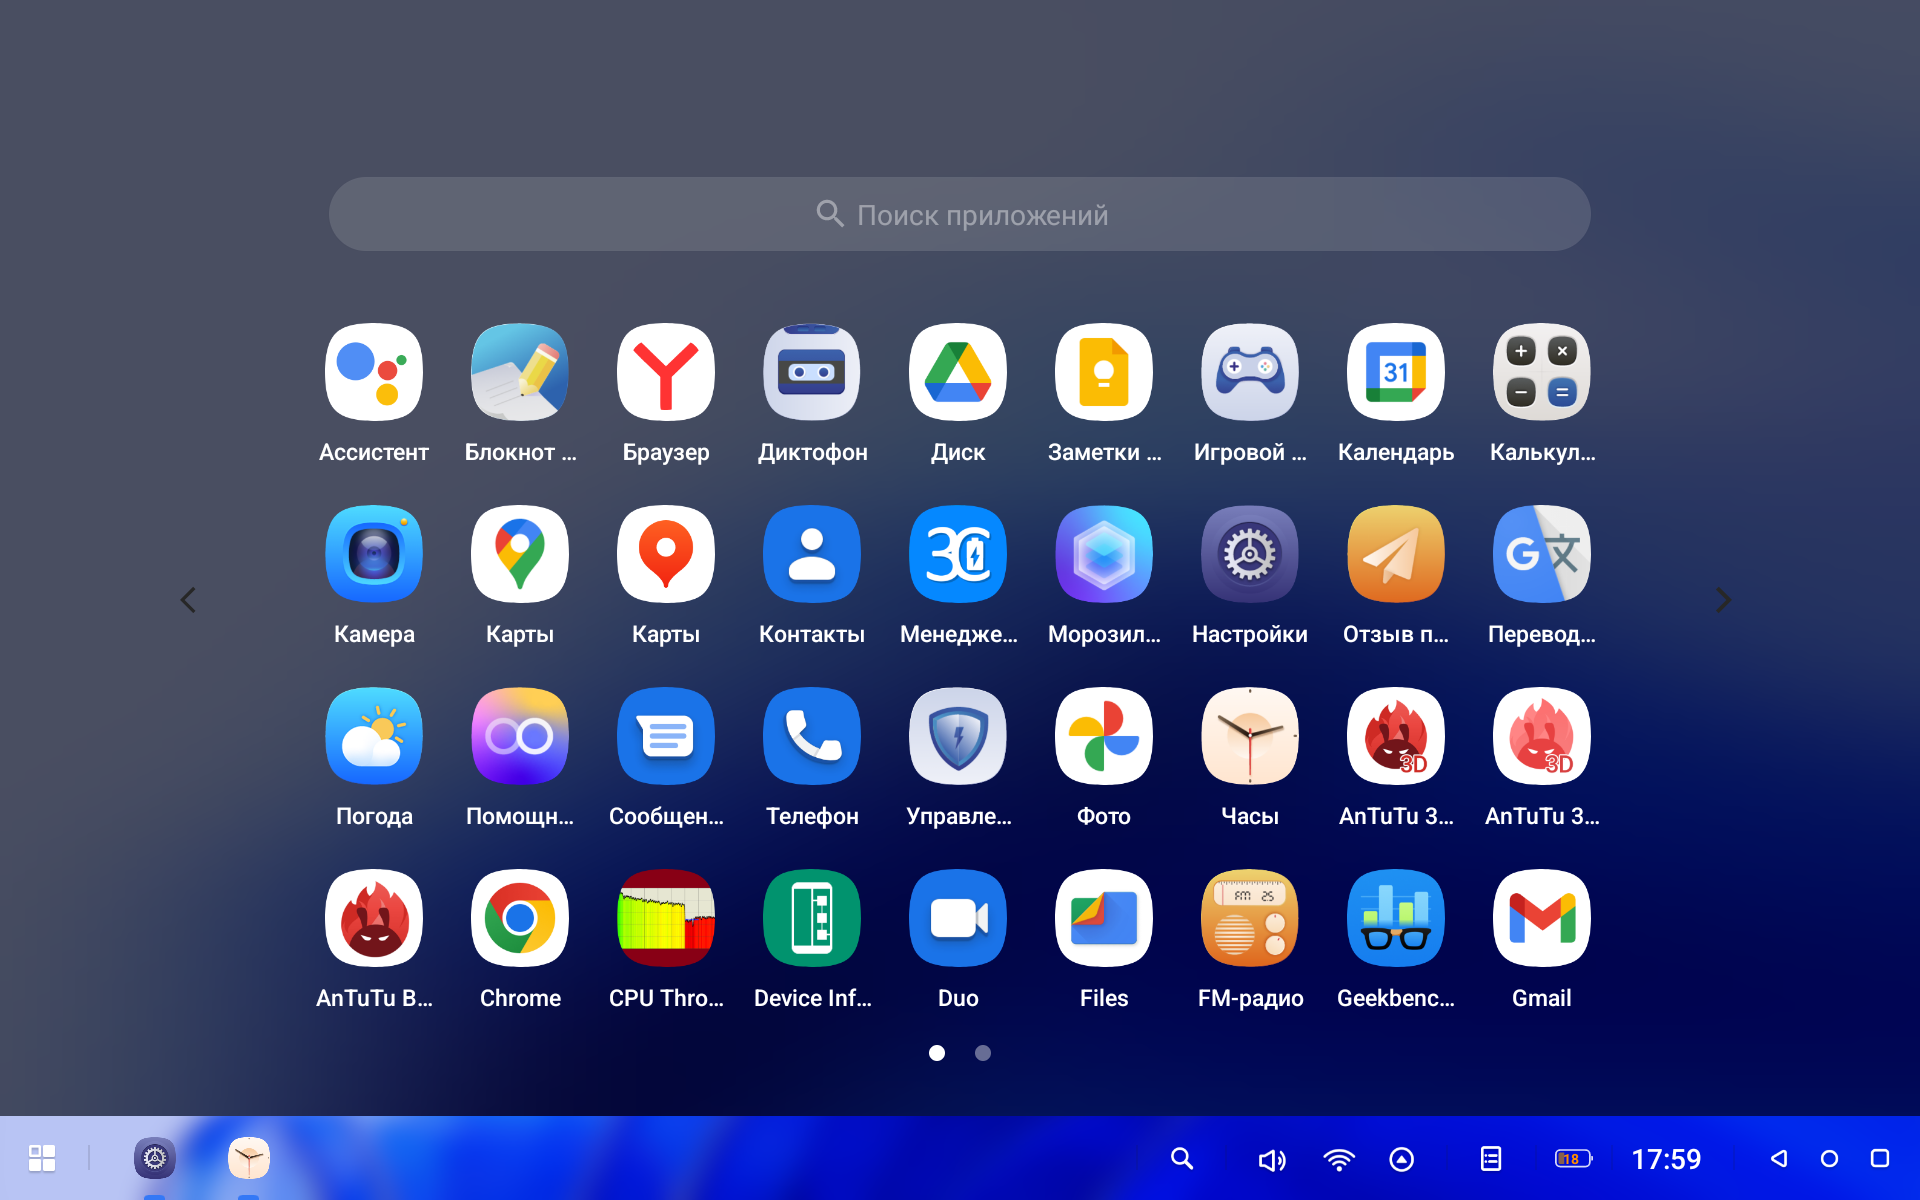Open the first AnTuTu 3D app, darker icon

[1396, 736]
